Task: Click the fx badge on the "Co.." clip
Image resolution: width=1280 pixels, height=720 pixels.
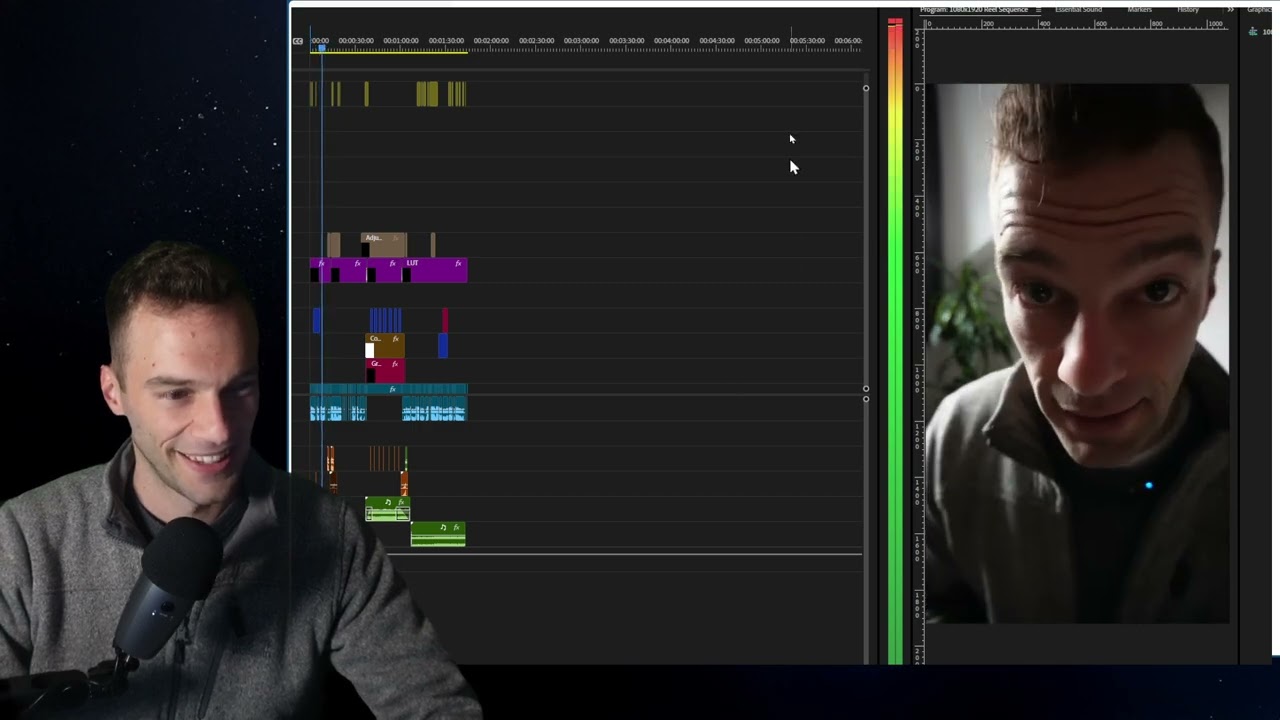Action: (x=396, y=339)
